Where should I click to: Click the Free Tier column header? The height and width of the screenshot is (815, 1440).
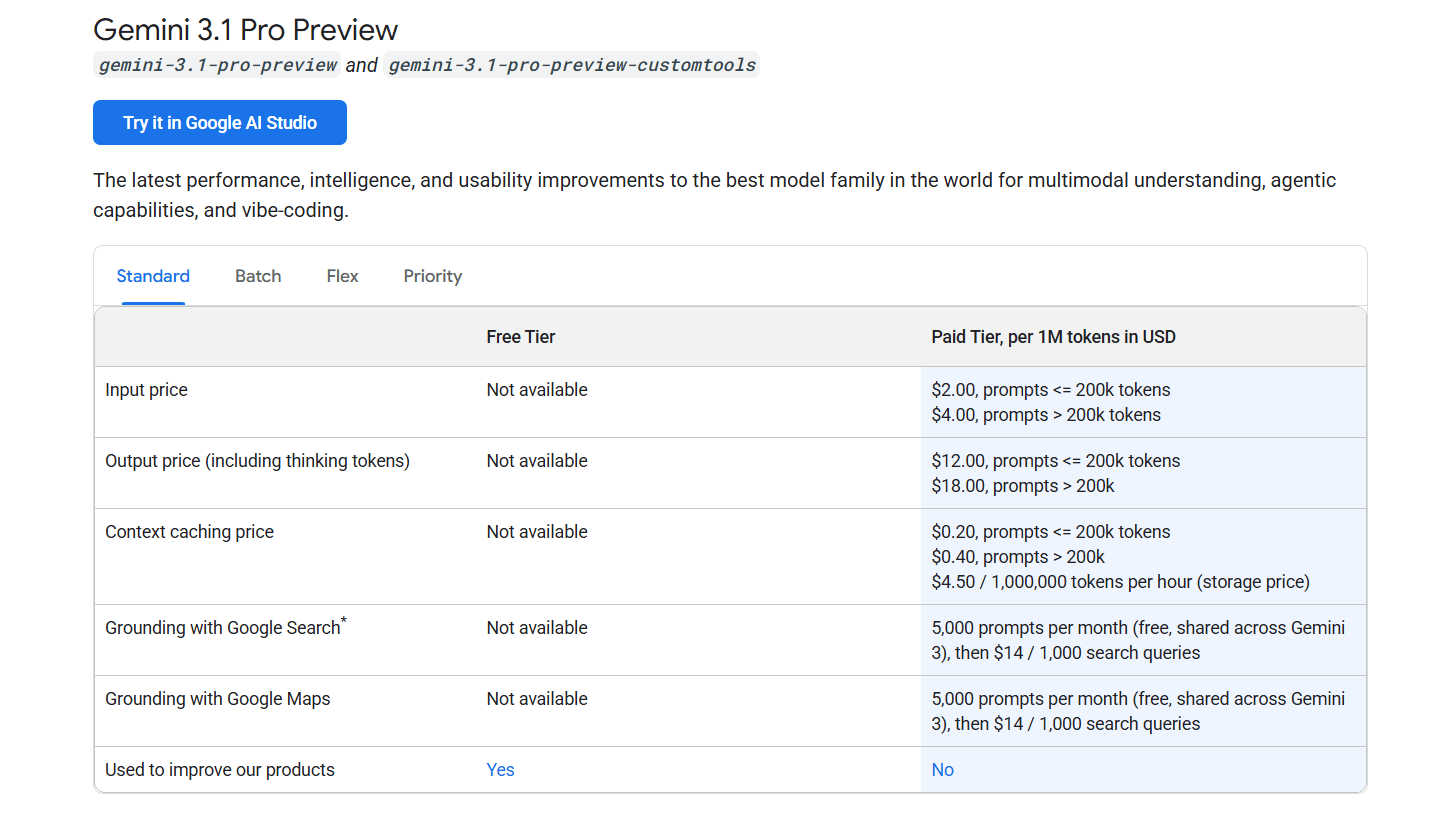[x=521, y=337]
